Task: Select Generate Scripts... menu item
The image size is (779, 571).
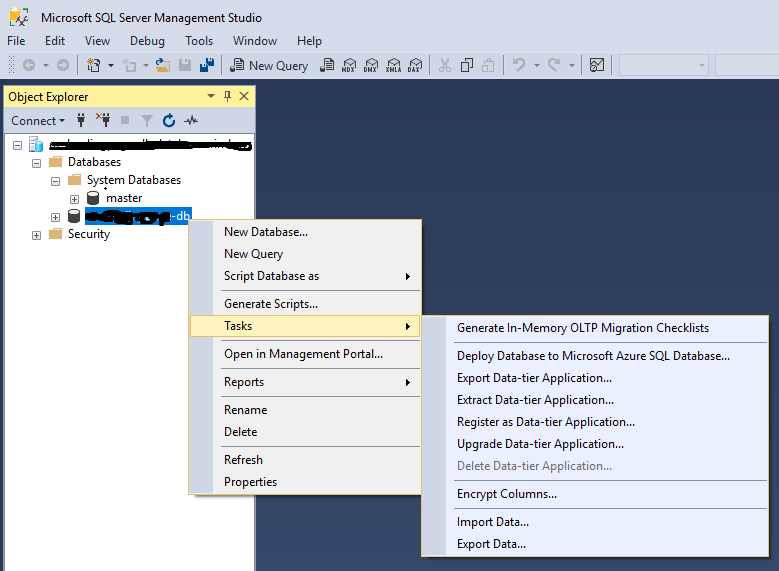Action: pyautogui.click(x=305, y=304)
